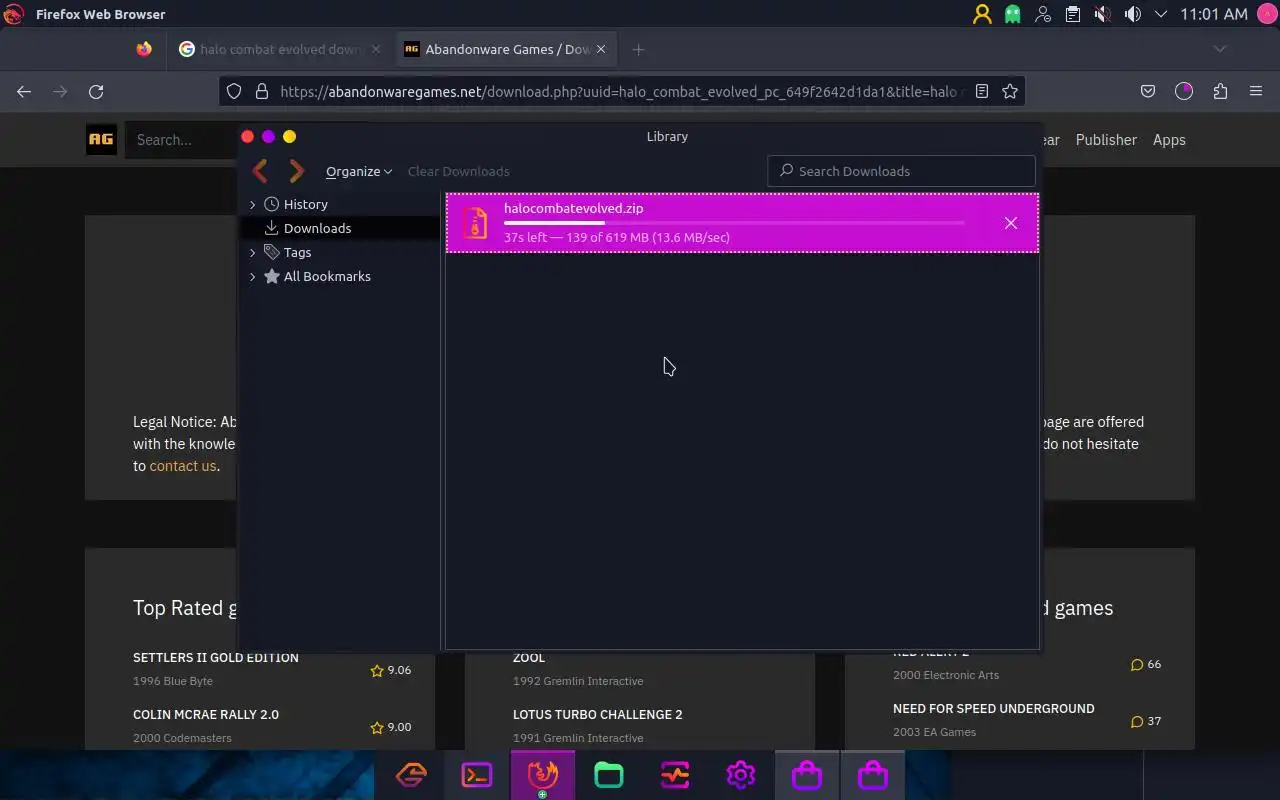Open the pinned Firefox View tab

[144, 49]
